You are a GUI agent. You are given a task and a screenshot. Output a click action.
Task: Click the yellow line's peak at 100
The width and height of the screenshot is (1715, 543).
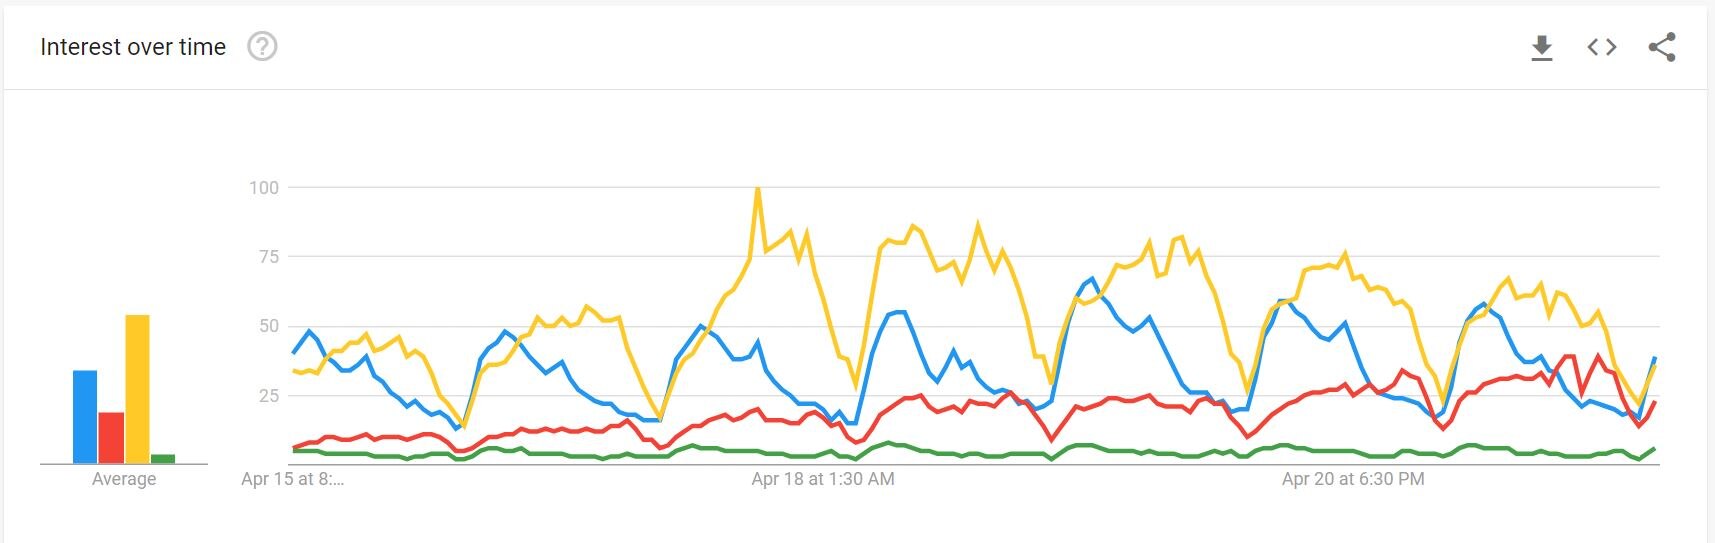(x=757, y=188)
